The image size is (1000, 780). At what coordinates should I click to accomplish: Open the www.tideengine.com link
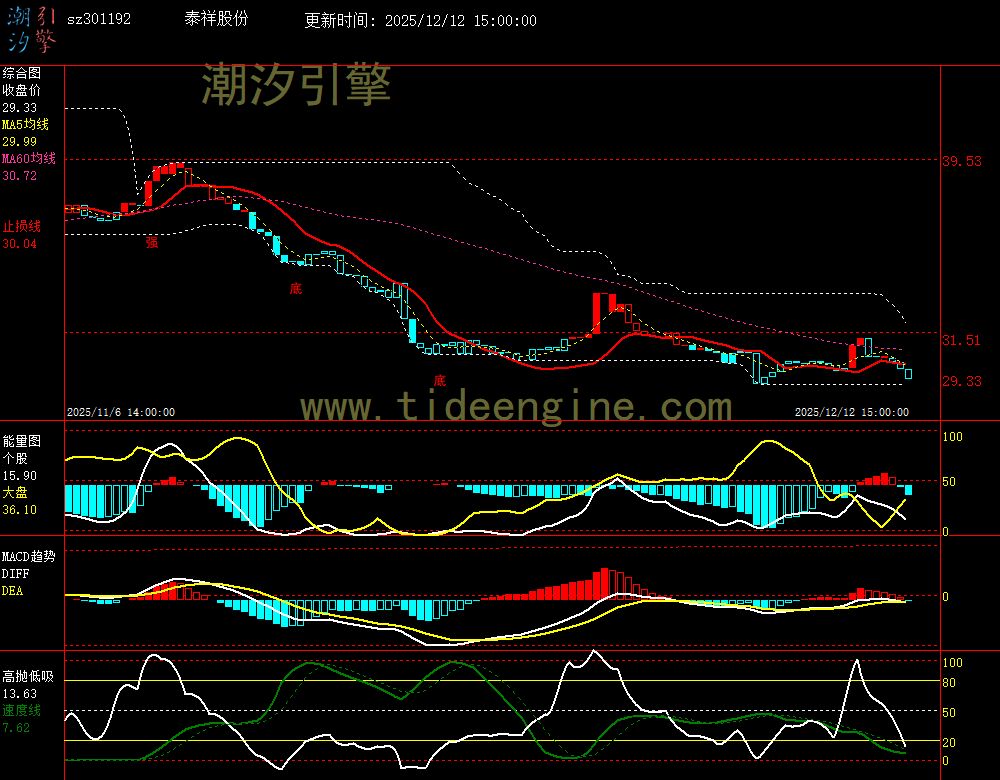tap(516, 407)
